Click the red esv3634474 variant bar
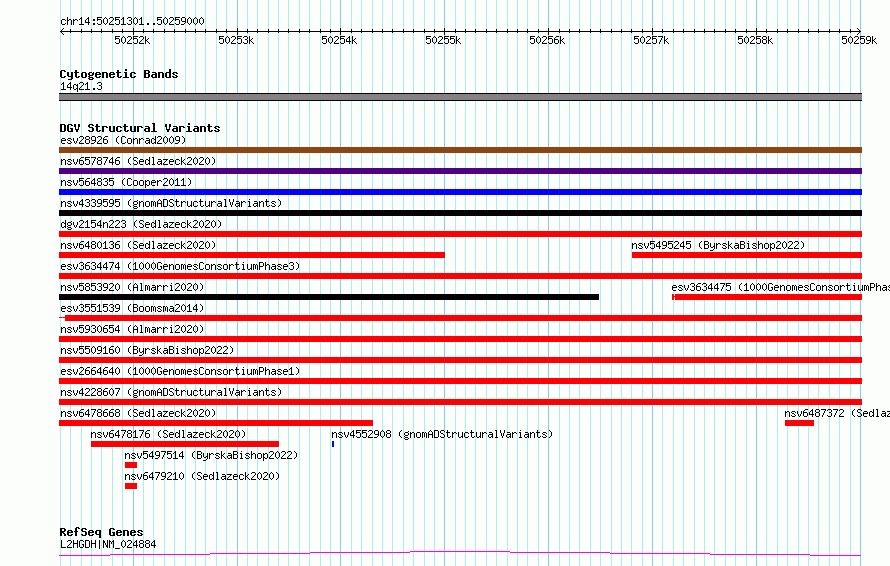The width and height of the screenshot is (890, 566). (x=460, y=276)
